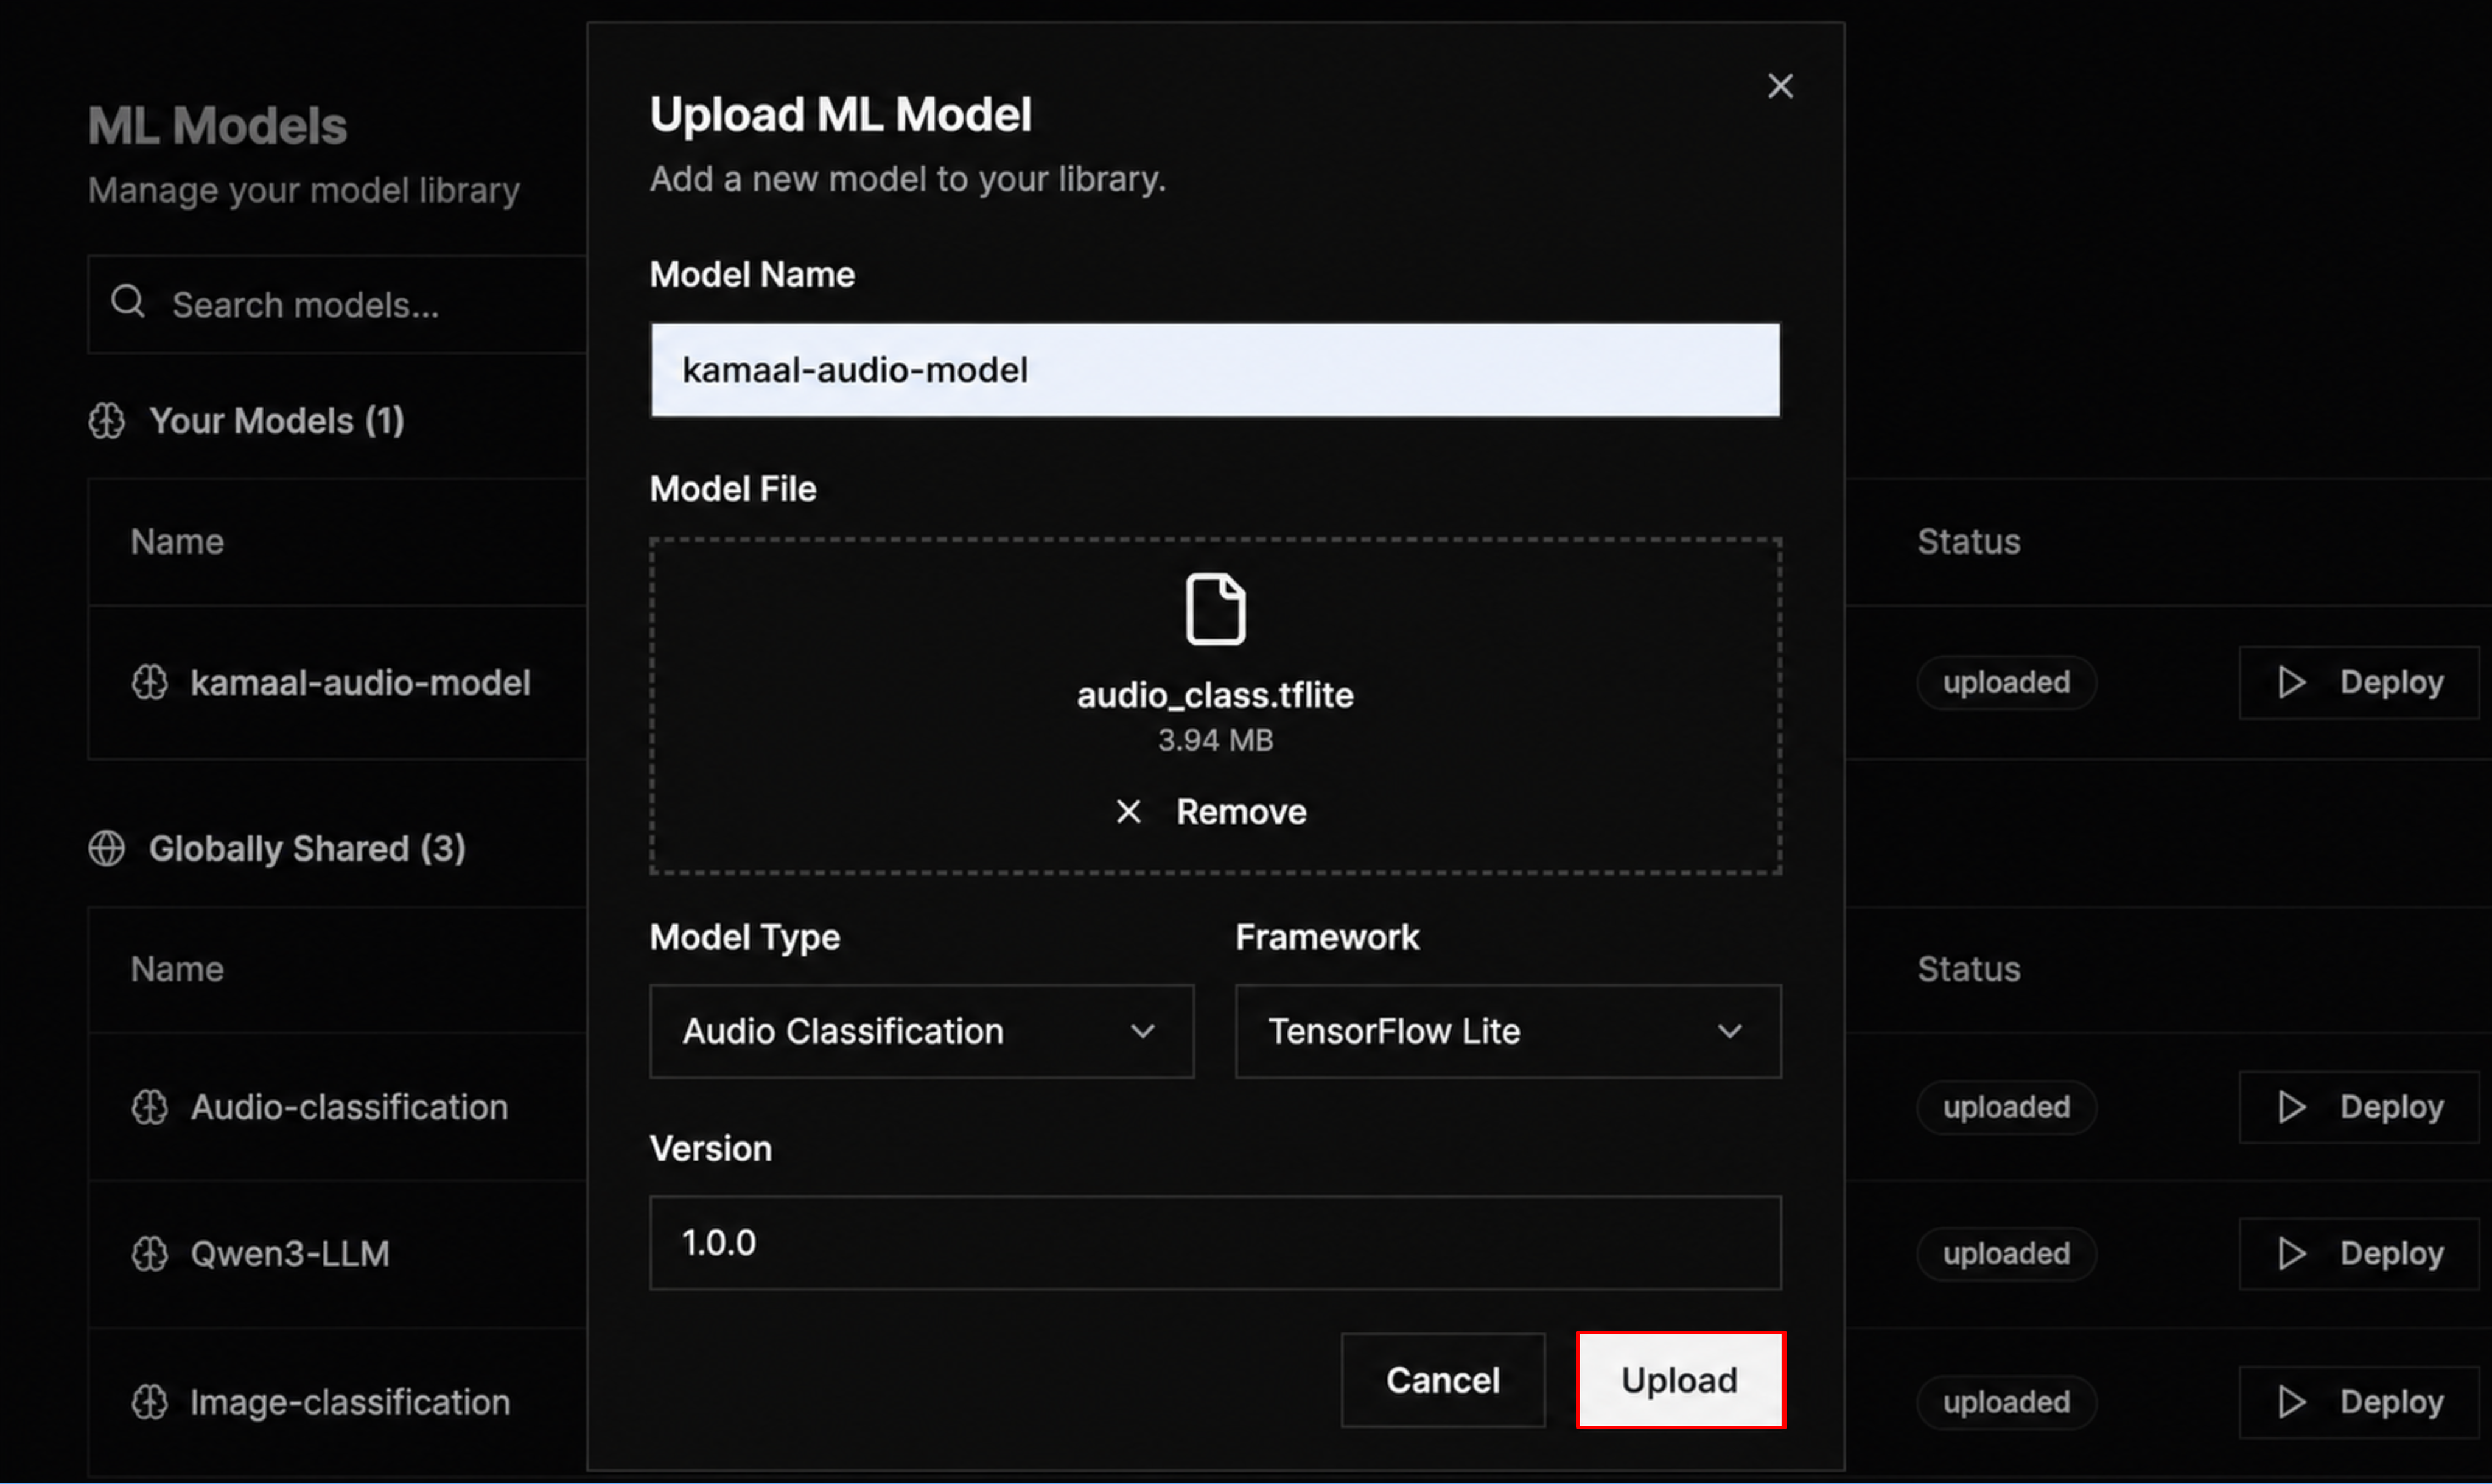Image resolution: width=2492 pixels, height=1484 pixels.
Task: Deploy the Image-classification model
Action: click(2359, 1402)
